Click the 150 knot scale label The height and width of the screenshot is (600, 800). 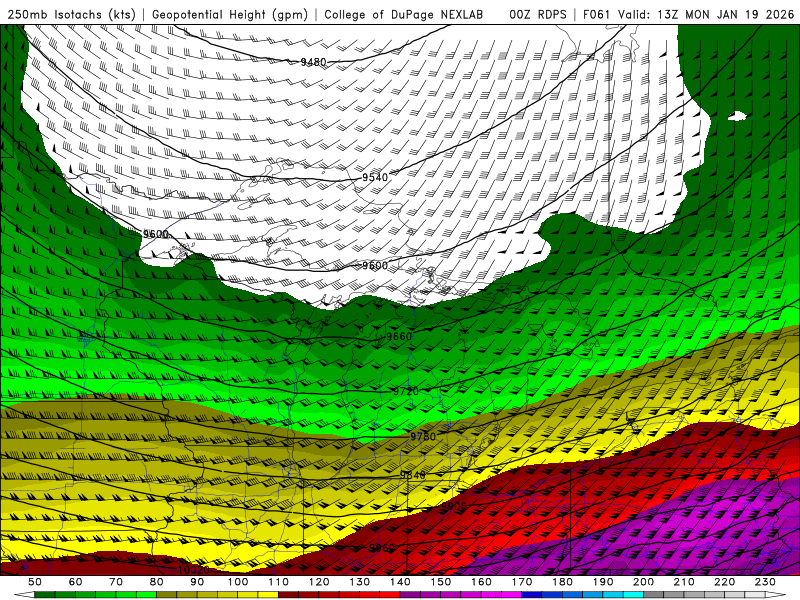tap(440, 582)
